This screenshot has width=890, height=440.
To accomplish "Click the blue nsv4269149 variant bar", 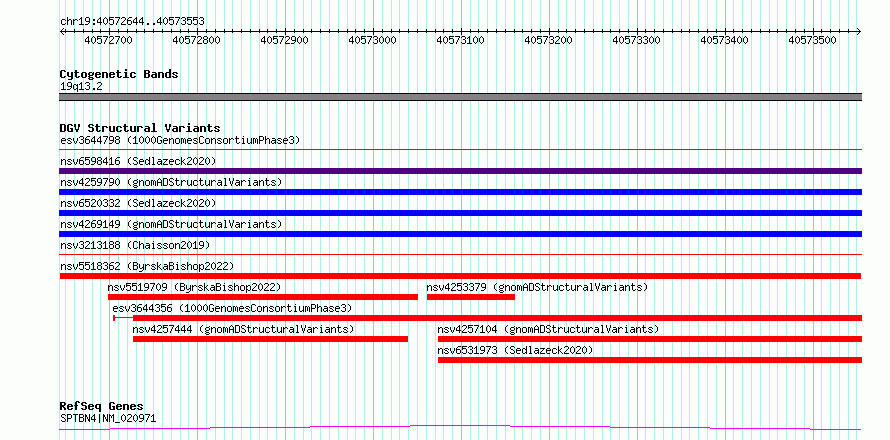I will click(x=460, y=234).
